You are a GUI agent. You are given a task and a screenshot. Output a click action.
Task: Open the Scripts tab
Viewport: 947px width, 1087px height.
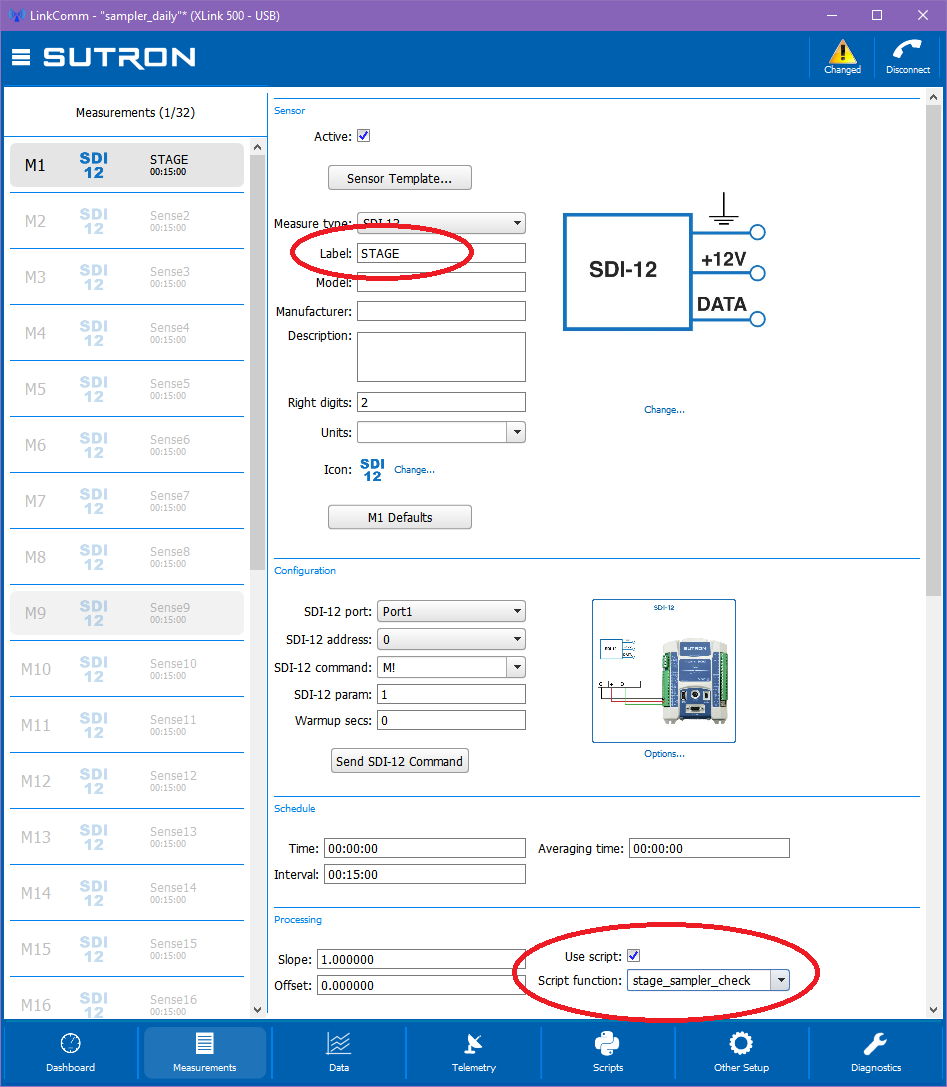click(x=608, y=1052)
